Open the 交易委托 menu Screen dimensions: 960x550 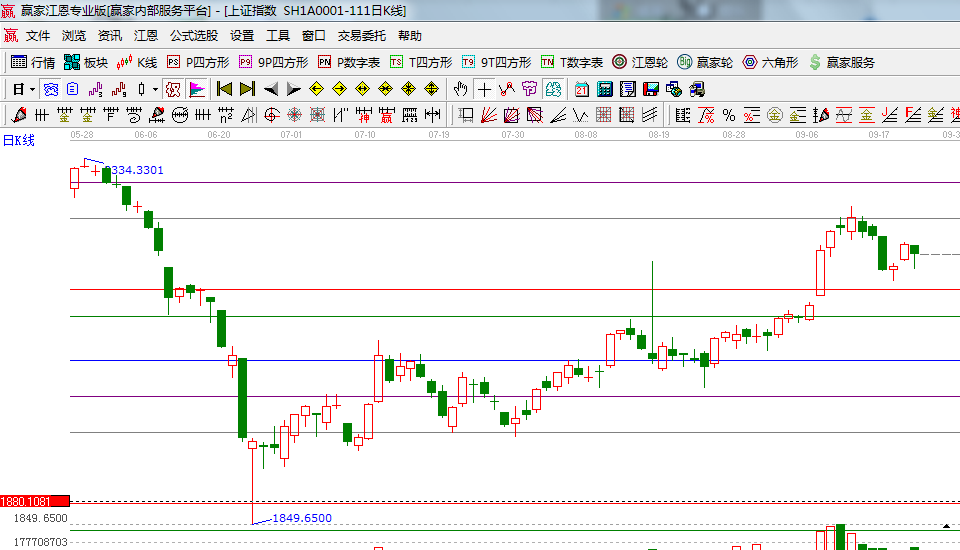pyautogui.click(x=361, y=35)
